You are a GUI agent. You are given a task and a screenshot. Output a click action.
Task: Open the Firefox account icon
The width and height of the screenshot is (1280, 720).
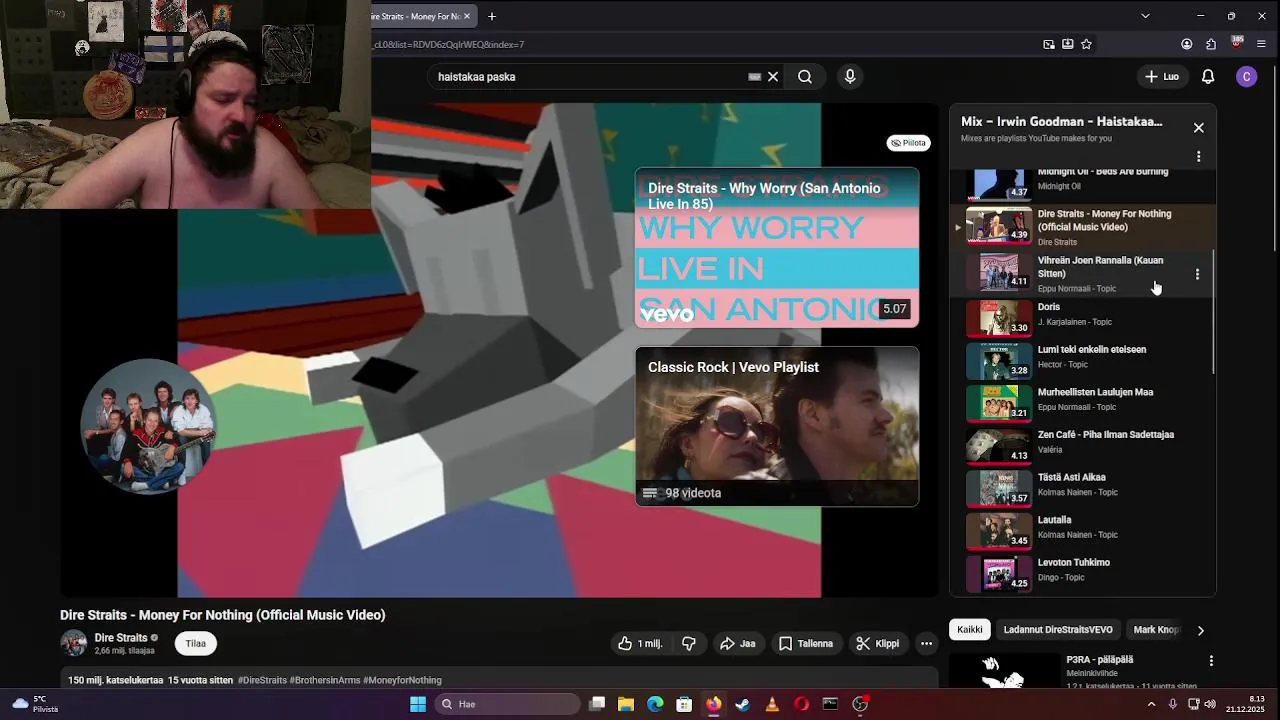click(1187, 44)
